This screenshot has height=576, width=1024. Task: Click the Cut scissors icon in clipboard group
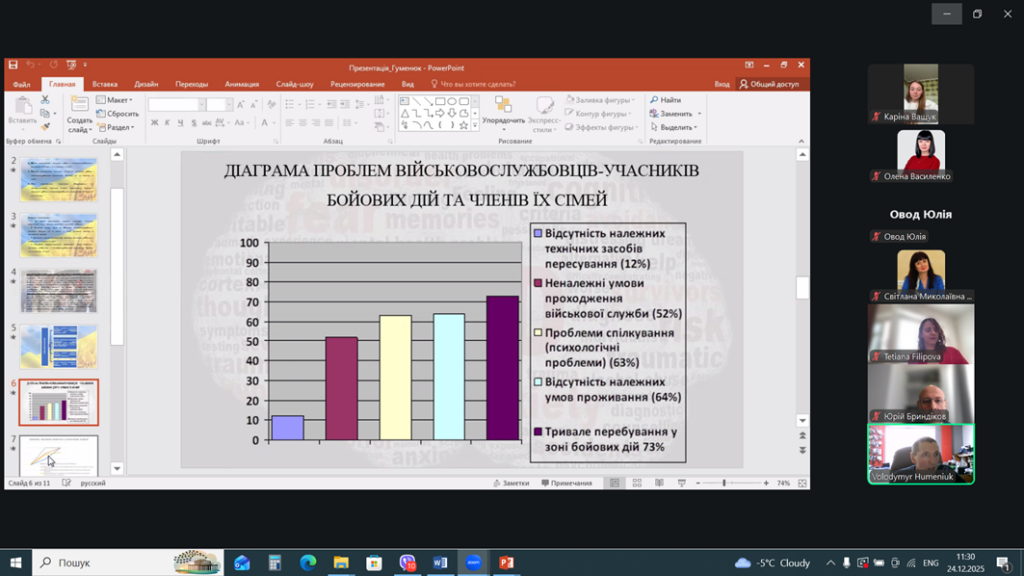[x=45, y=100]
